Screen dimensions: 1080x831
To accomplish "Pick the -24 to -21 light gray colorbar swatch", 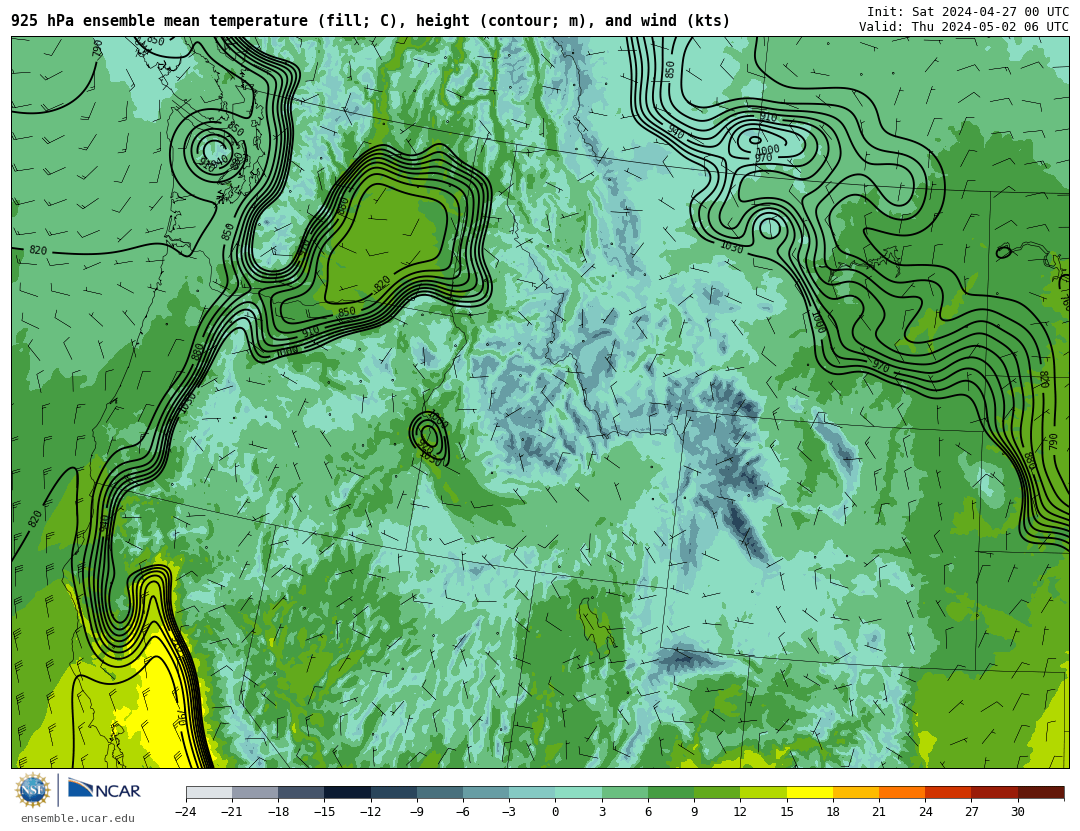I will click(x=209, y=792).
